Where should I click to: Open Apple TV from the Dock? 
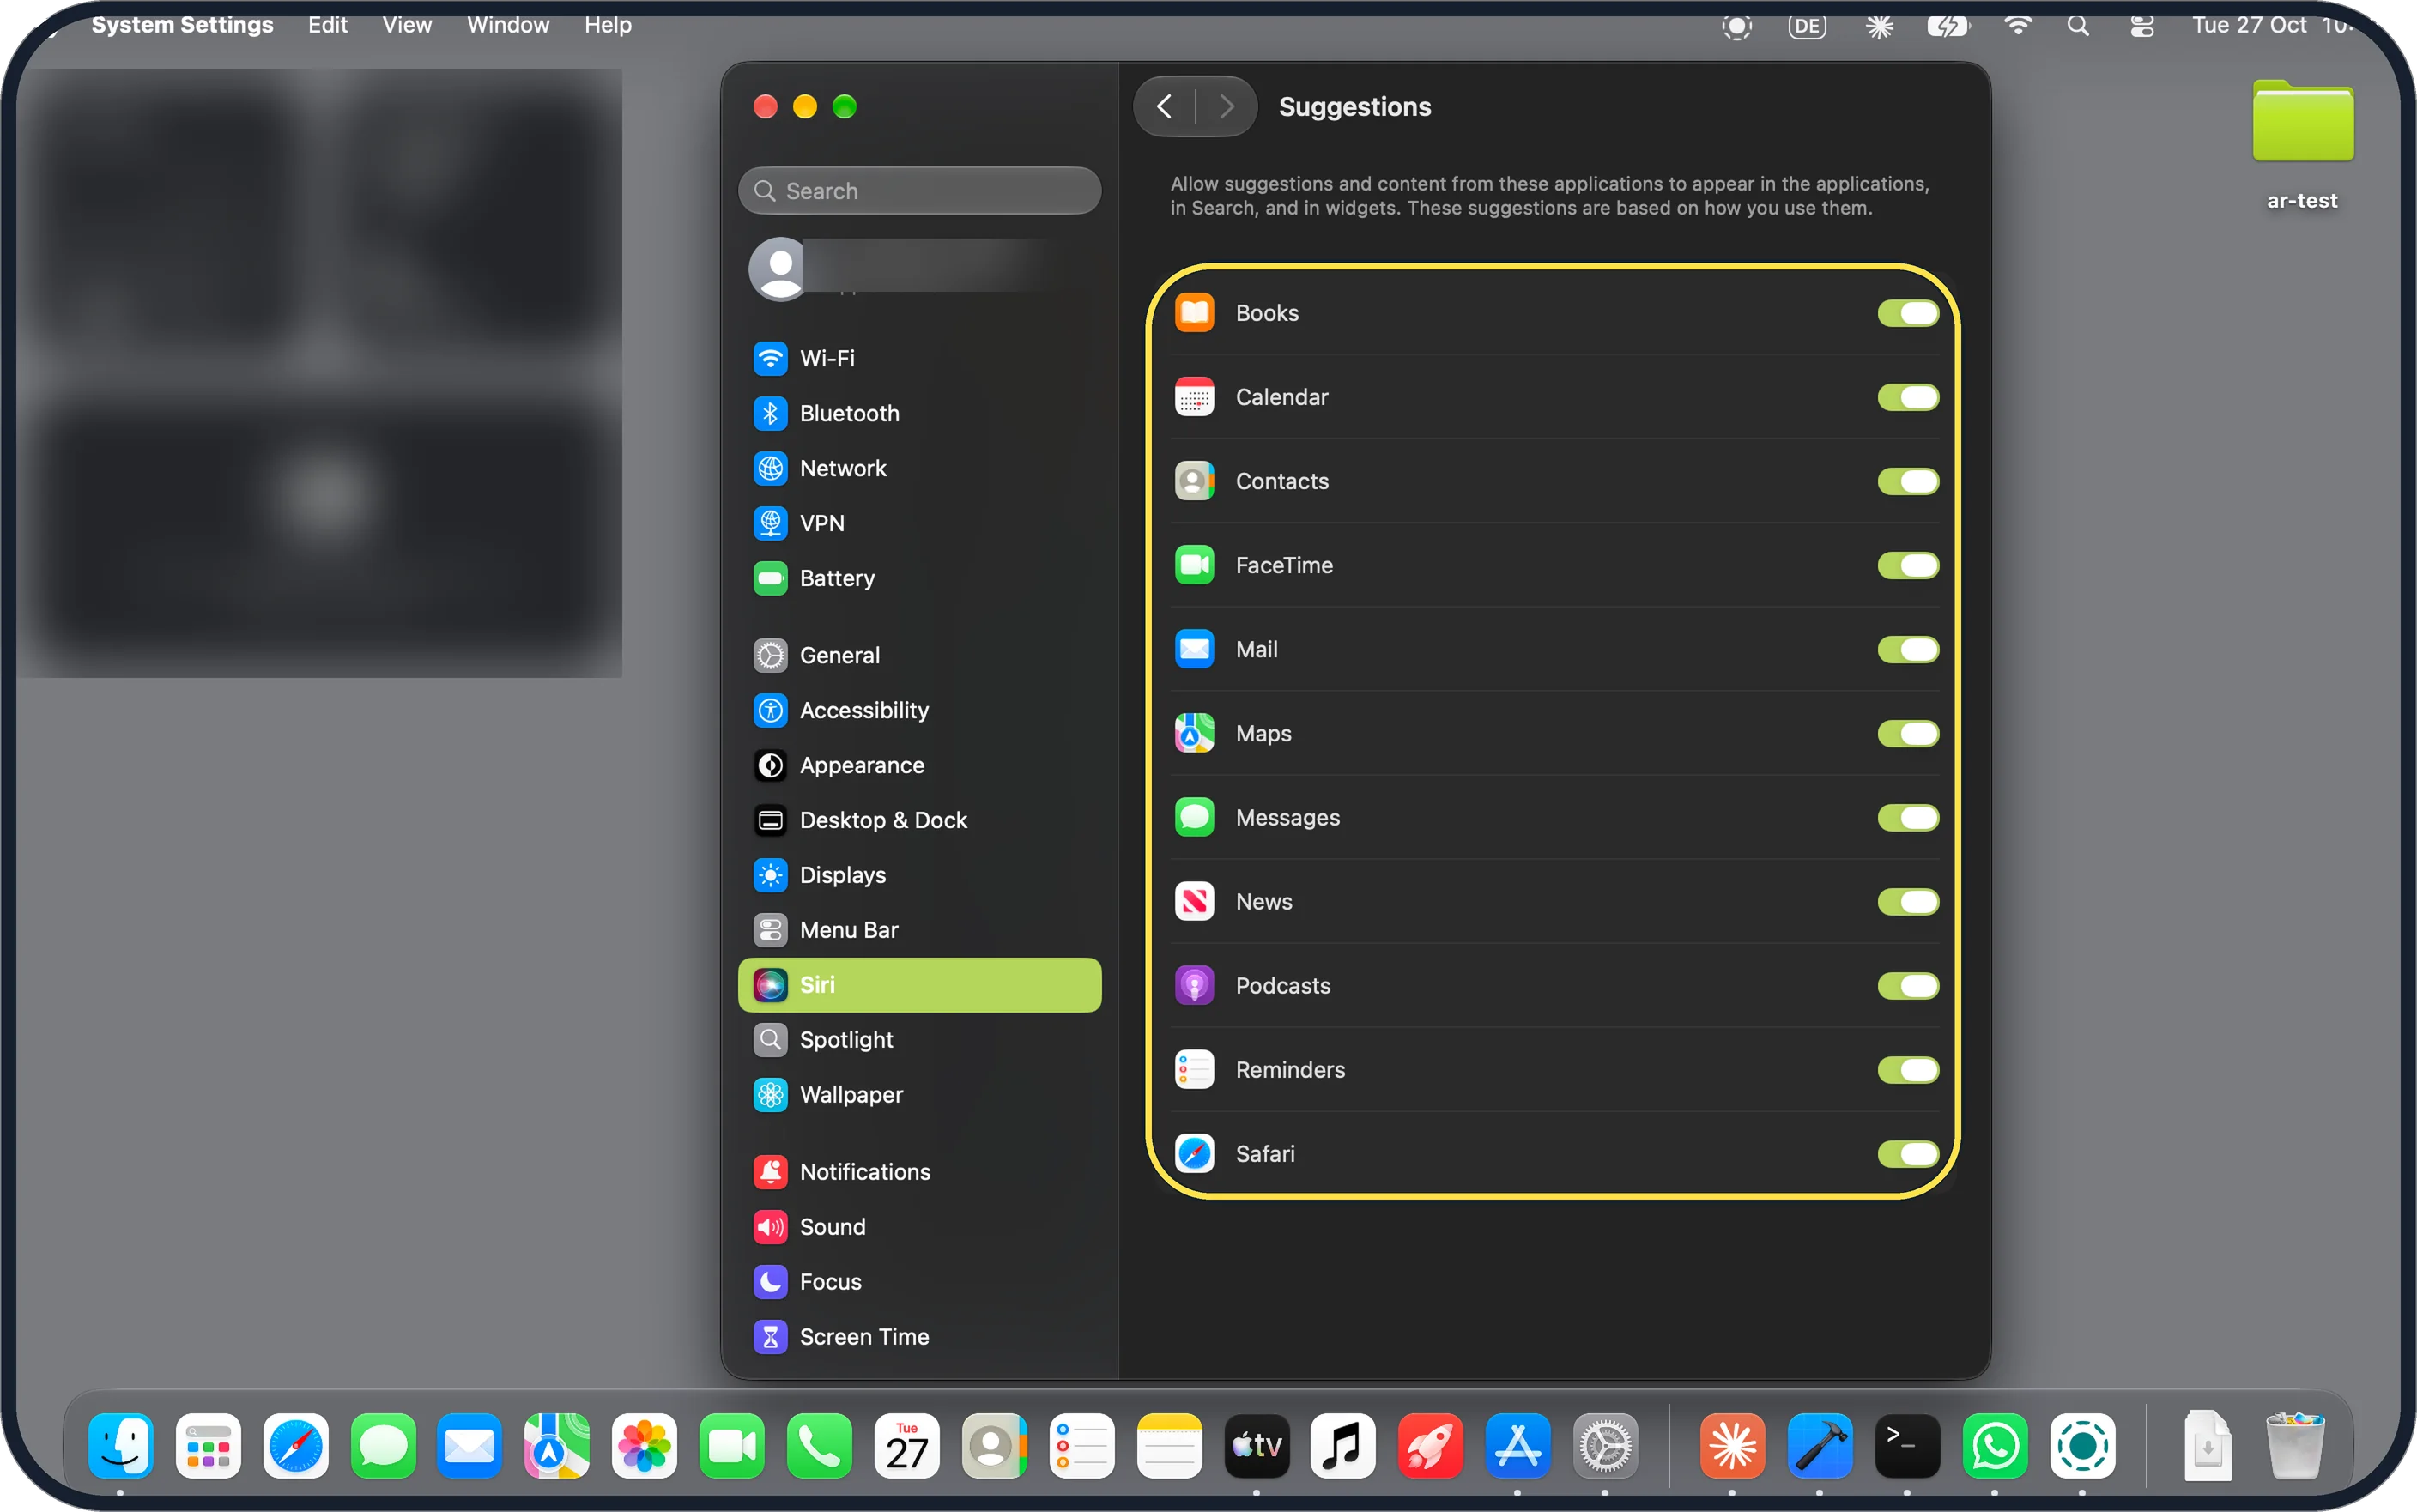pyautogui.click(x=1257, y=1445)
